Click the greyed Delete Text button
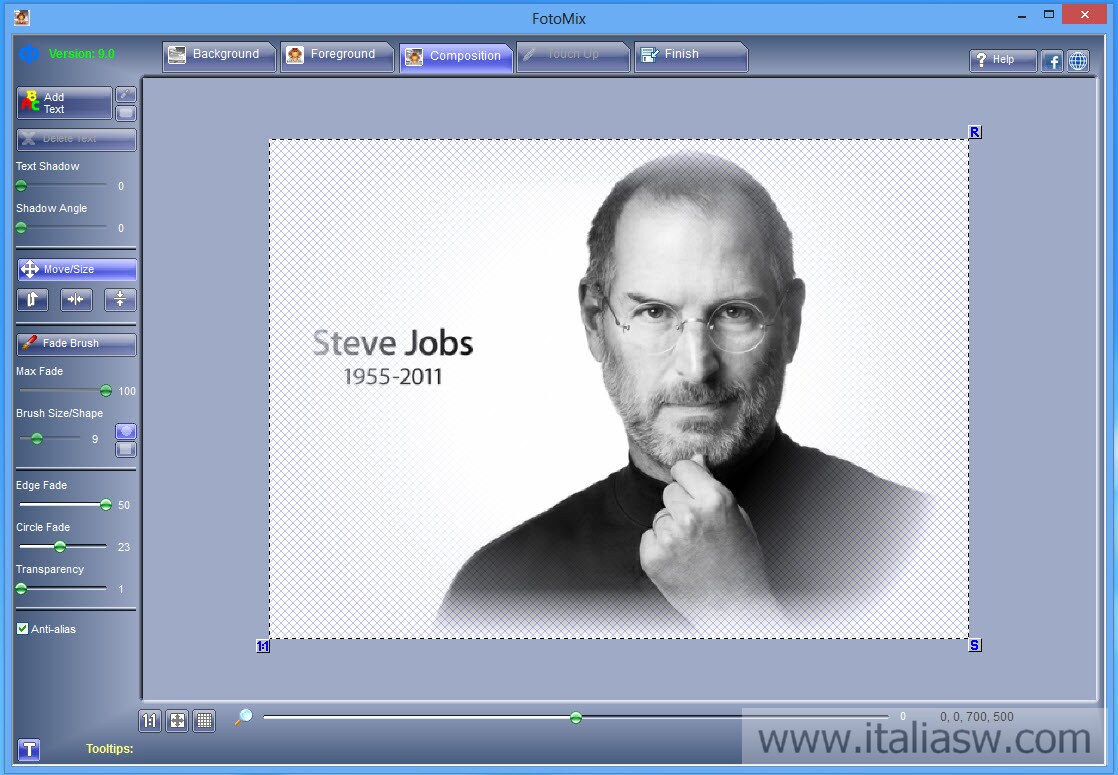This screenshot has height=775, width=1118. point(76,139)
